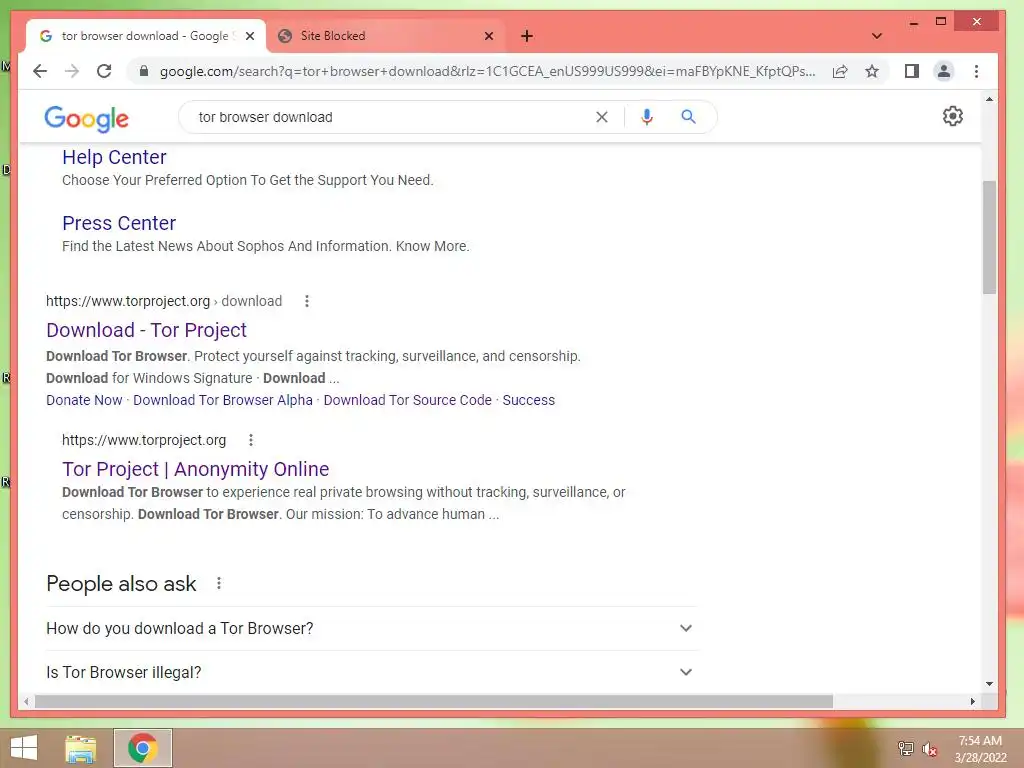Click the address bar URL

(x=487, y=71)
